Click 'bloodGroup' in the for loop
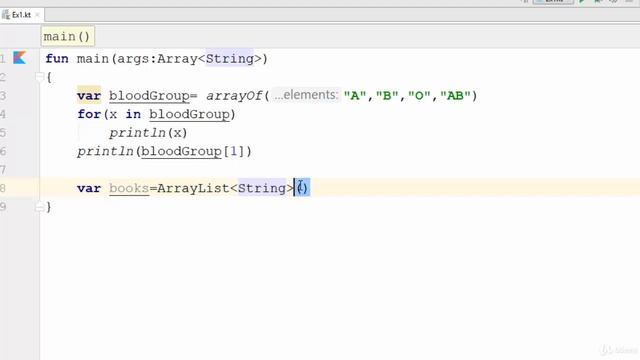Screen dimensions: 640x360 click(x=189, y=115)
